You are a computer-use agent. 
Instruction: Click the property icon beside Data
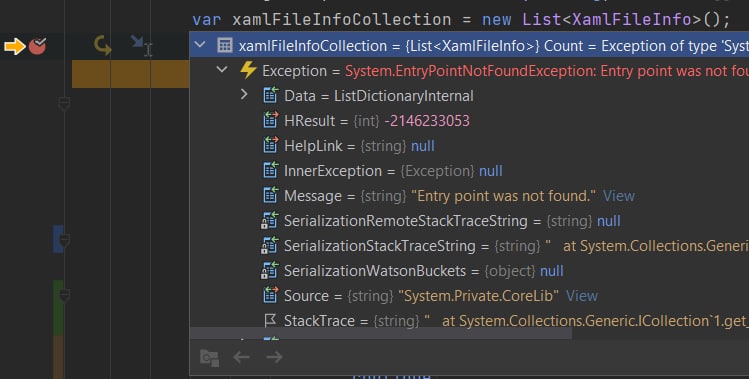pos(270,95)
